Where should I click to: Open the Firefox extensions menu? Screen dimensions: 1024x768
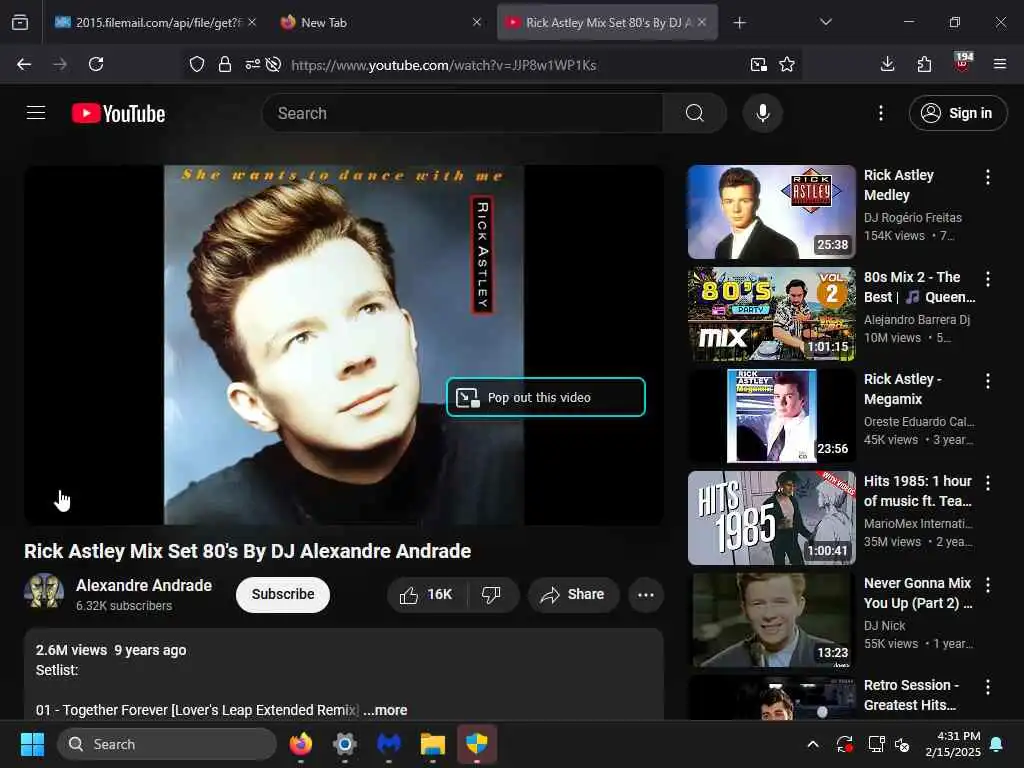[x=924, y=64]
